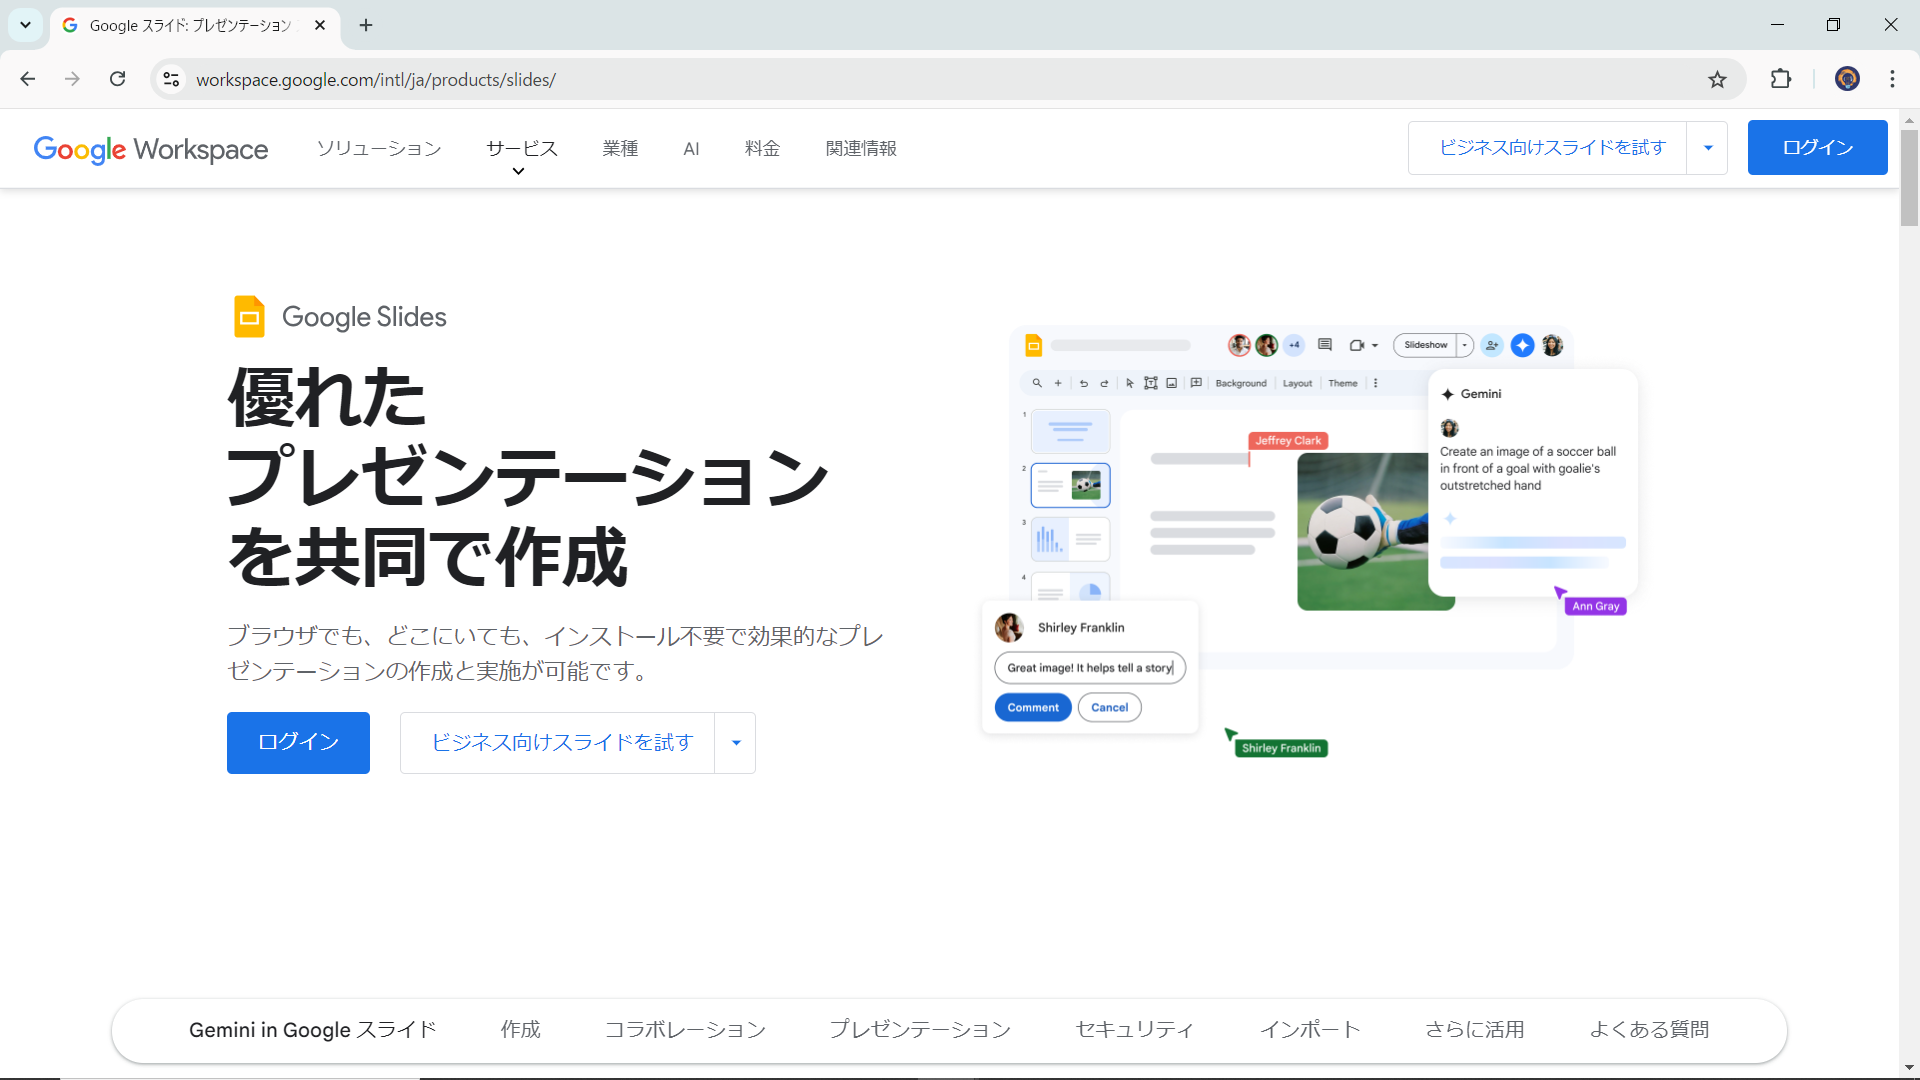Open the ソリューション menu
This screenshot has height=1080, width=1920.
(379, 148)
